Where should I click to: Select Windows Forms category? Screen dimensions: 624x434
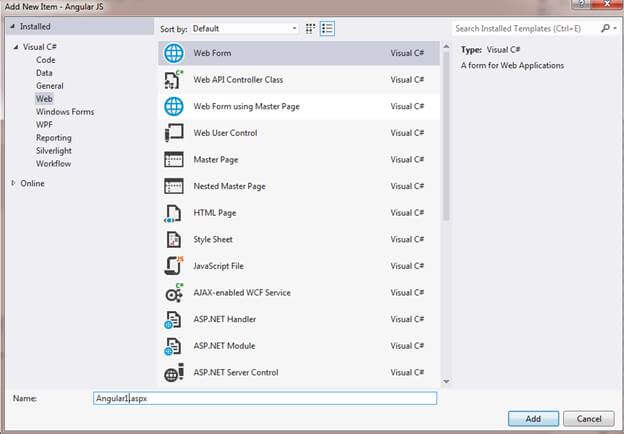[65, 112]
